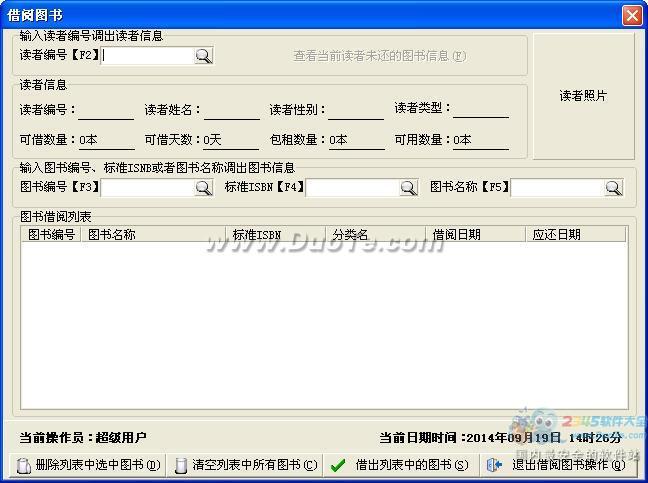This screenshot has height=483, width=648.
Task: Open 查看当前读者未还的图书信息 link
Action: click(x=379, y=57)
